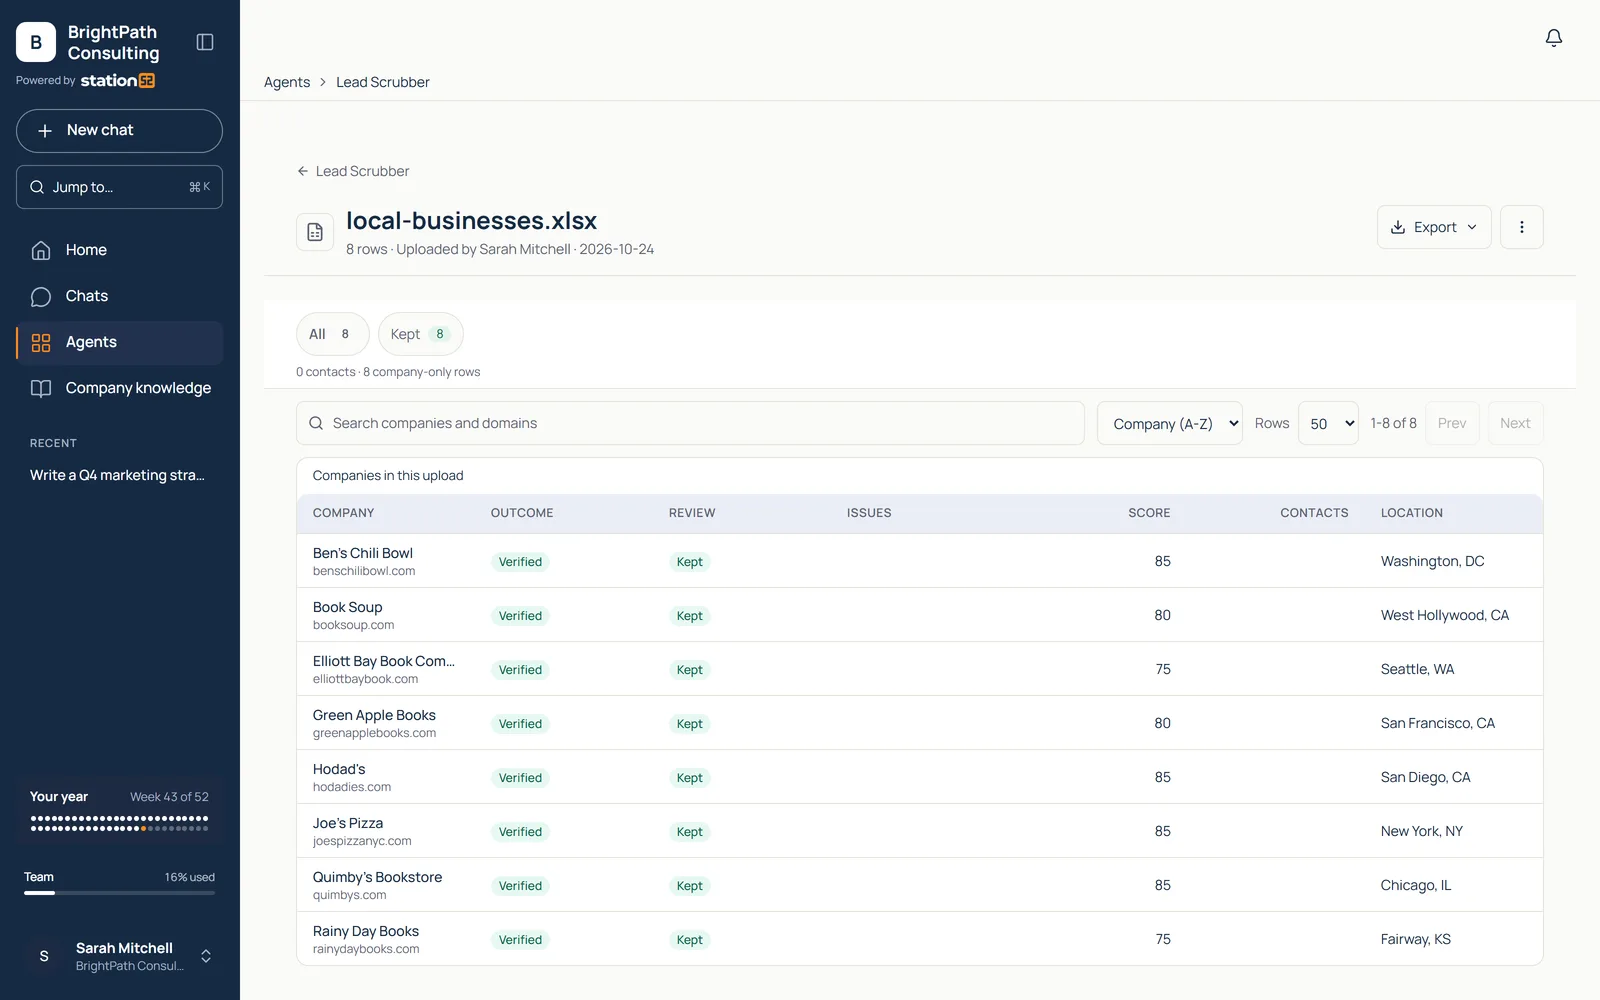Screen dimensions: 1600x1000
Task: Click Ben's Chili Bowl company name
Action: click(x=363, y=553)
